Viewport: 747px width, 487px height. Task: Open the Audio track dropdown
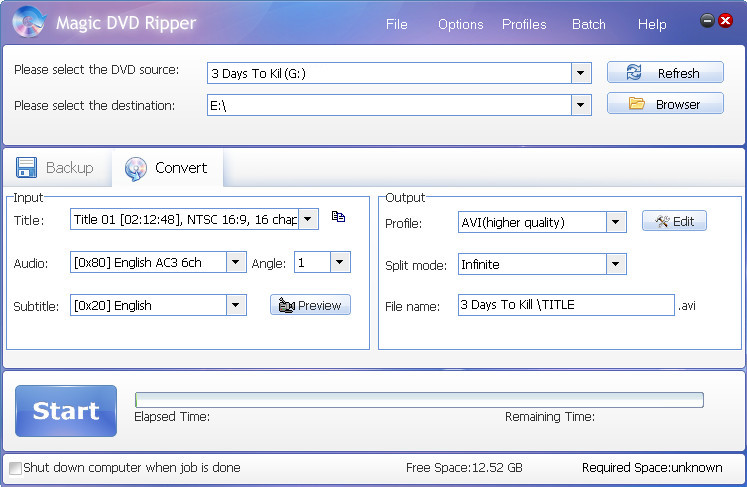pos(236,262)
